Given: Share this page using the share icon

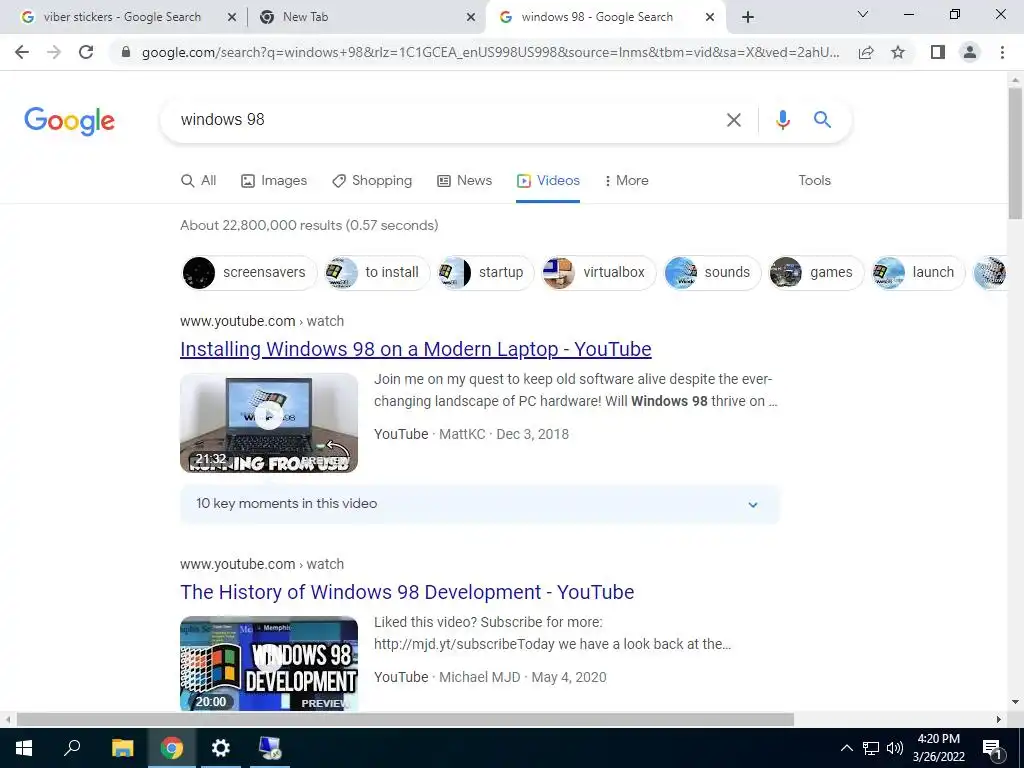Looking at the screenshot, I should pos(866,52).
